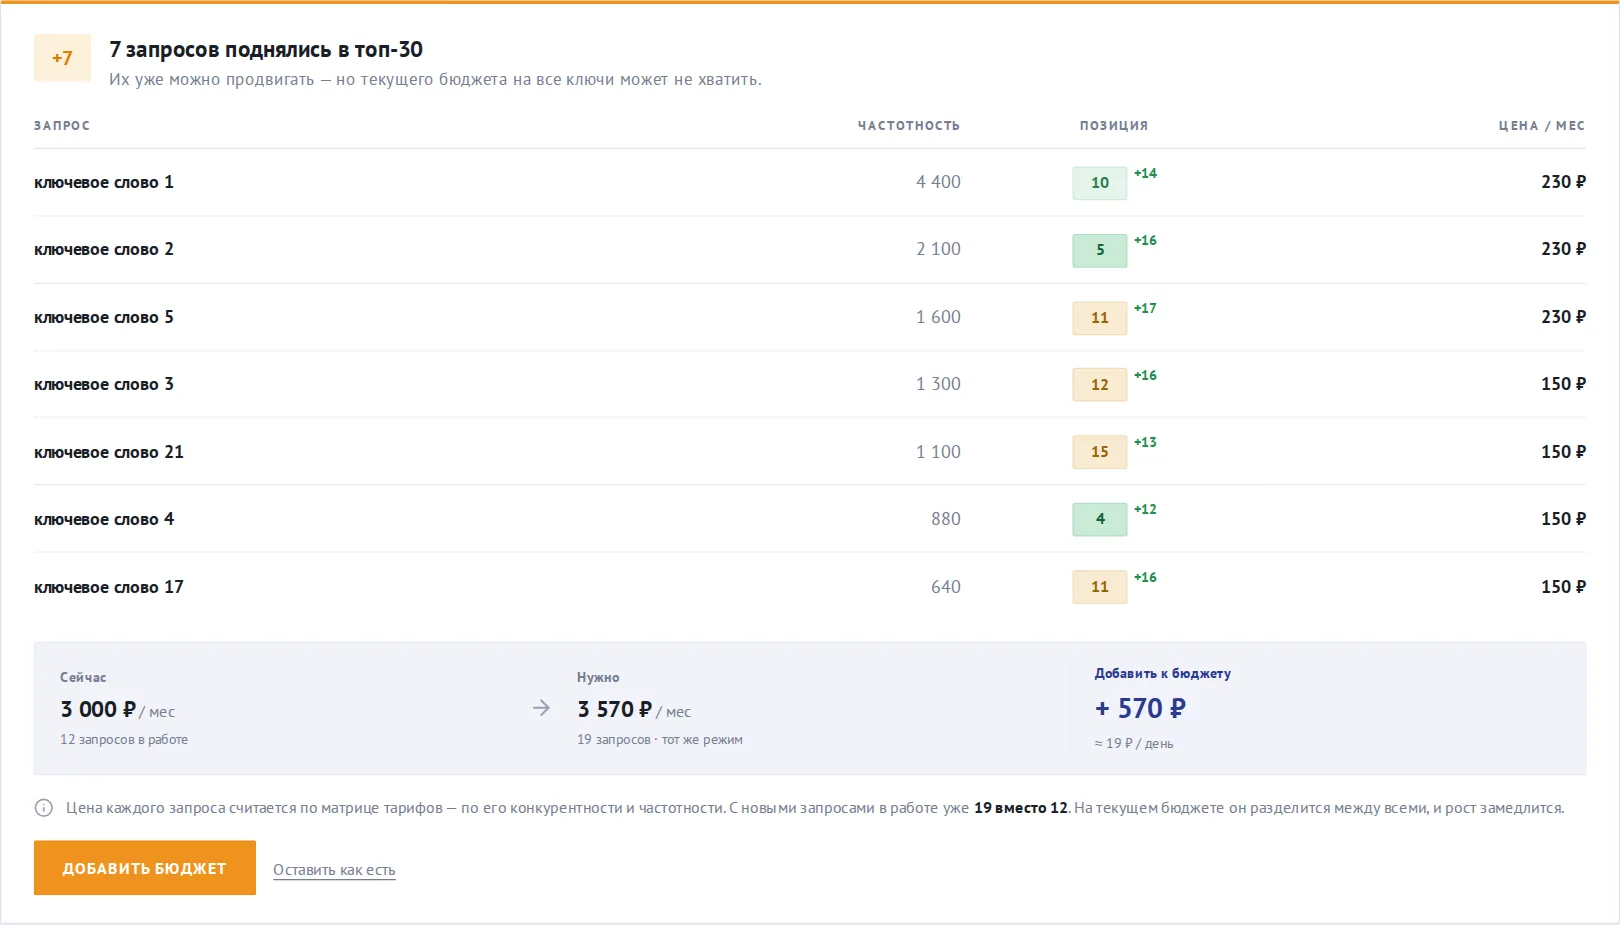Image resolution: width=1620 pixels, height=925 pixels.
Task: Sort by ЧАСТОТНОСТЬ column header
Action: pos(909,126)
